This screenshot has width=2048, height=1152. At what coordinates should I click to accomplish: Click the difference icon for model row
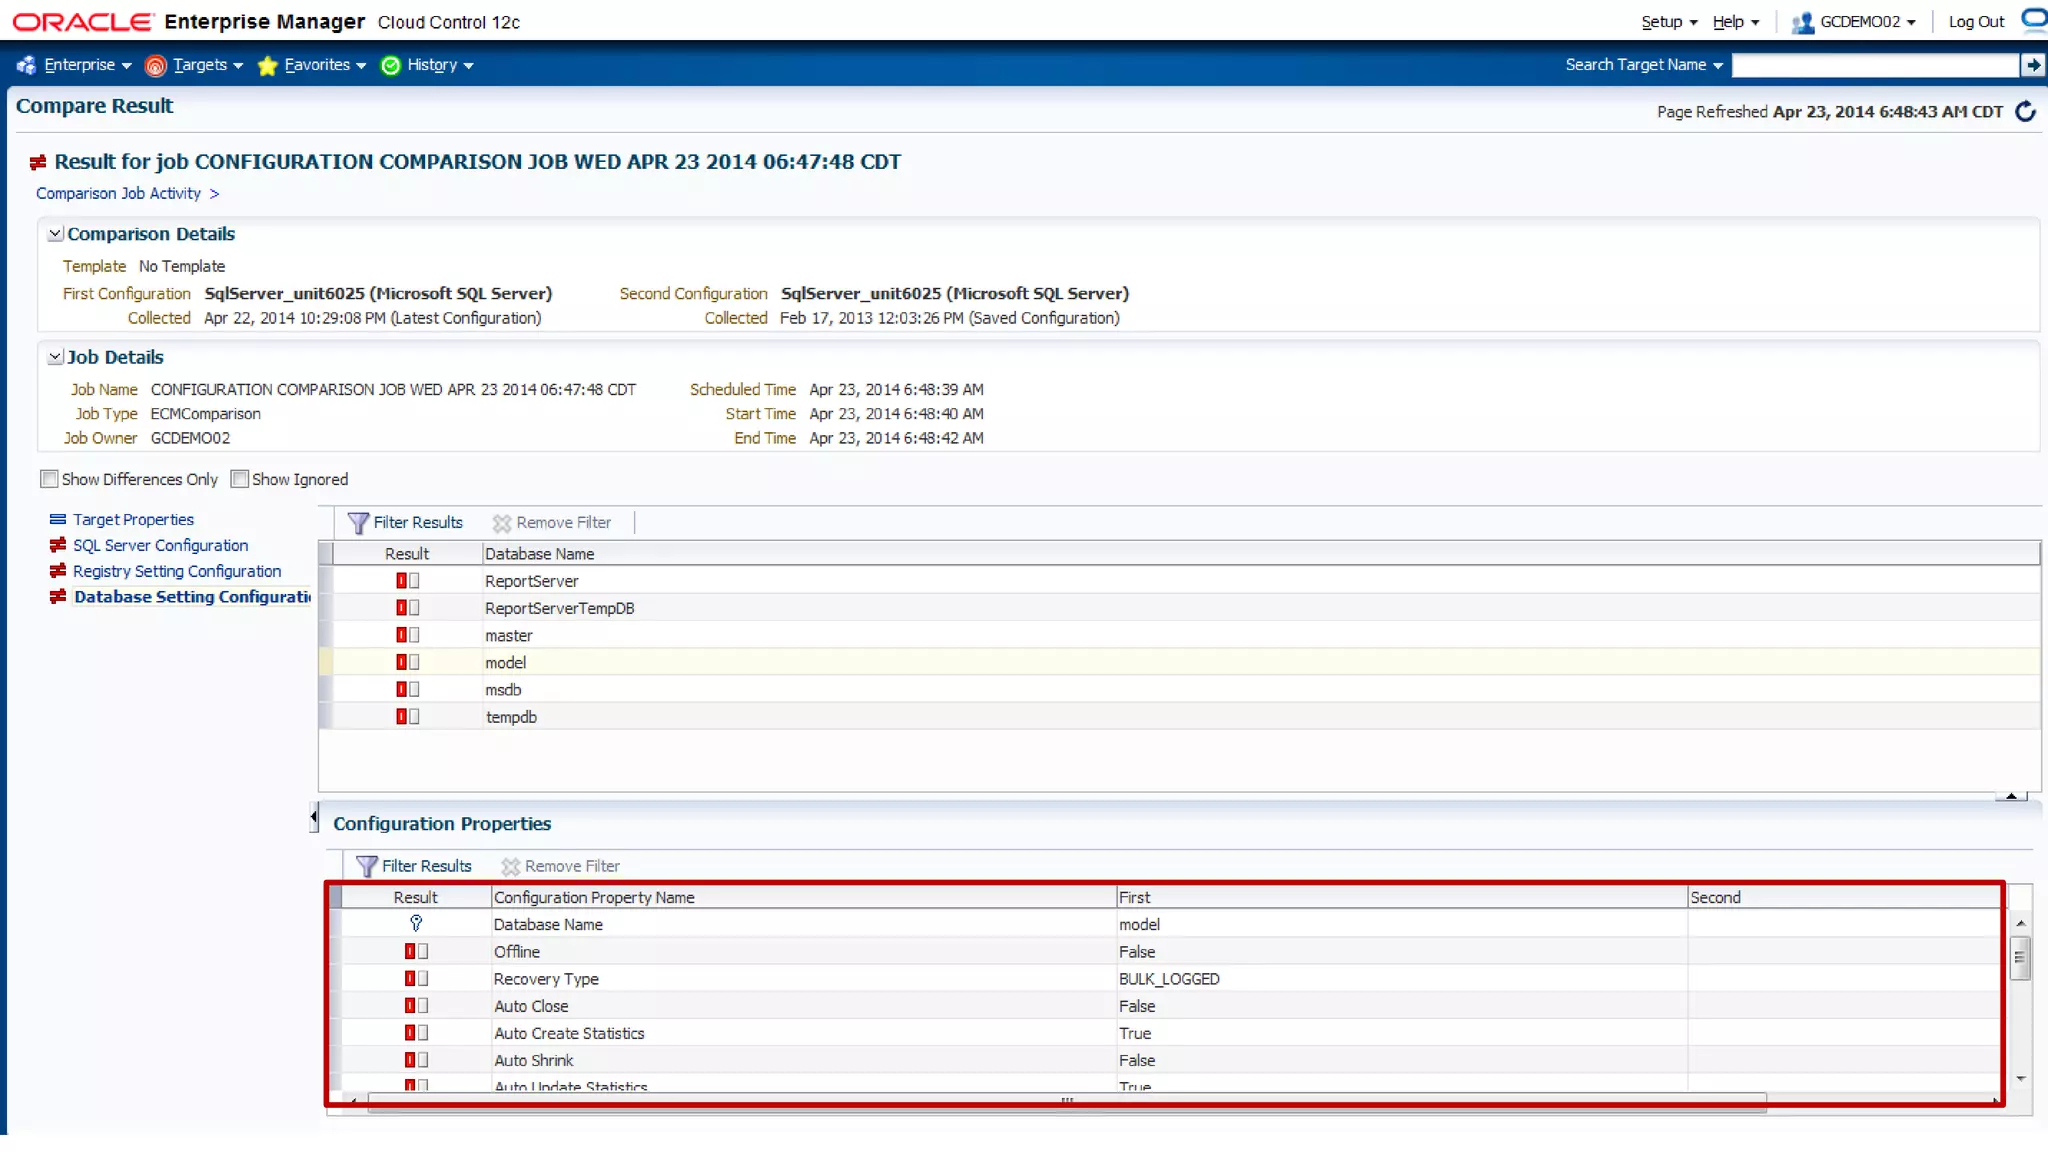point(407,662)
